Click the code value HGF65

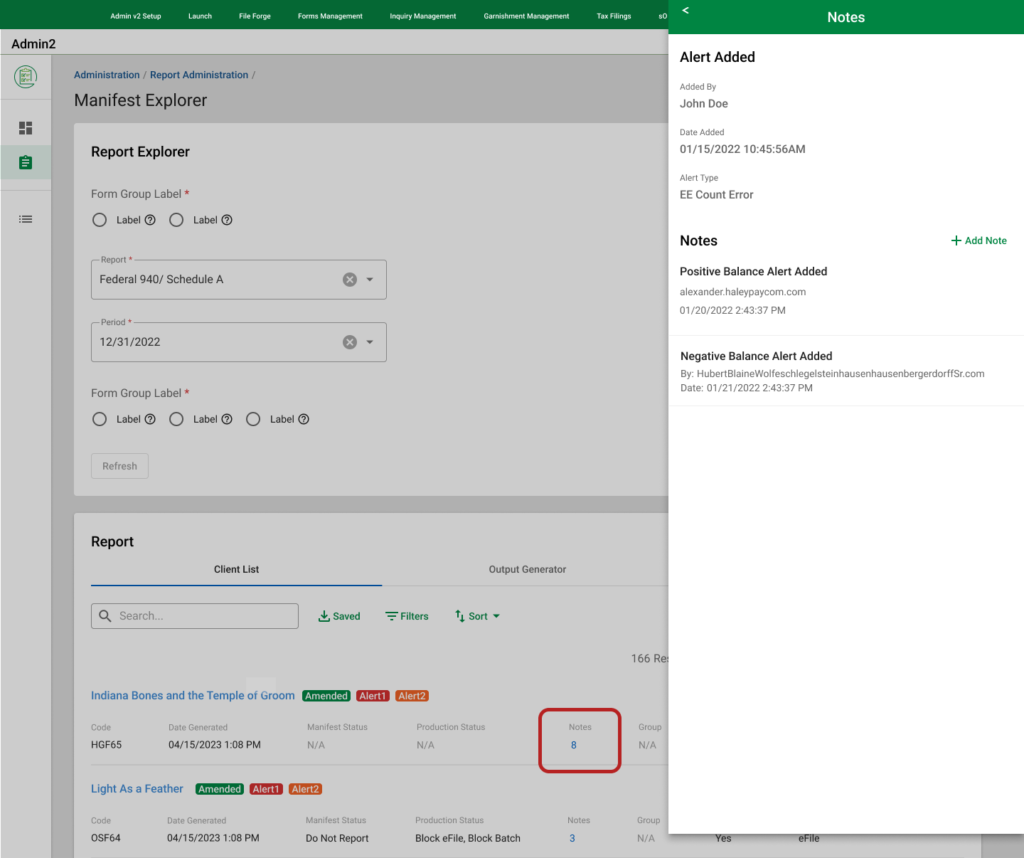click(106, 745)
